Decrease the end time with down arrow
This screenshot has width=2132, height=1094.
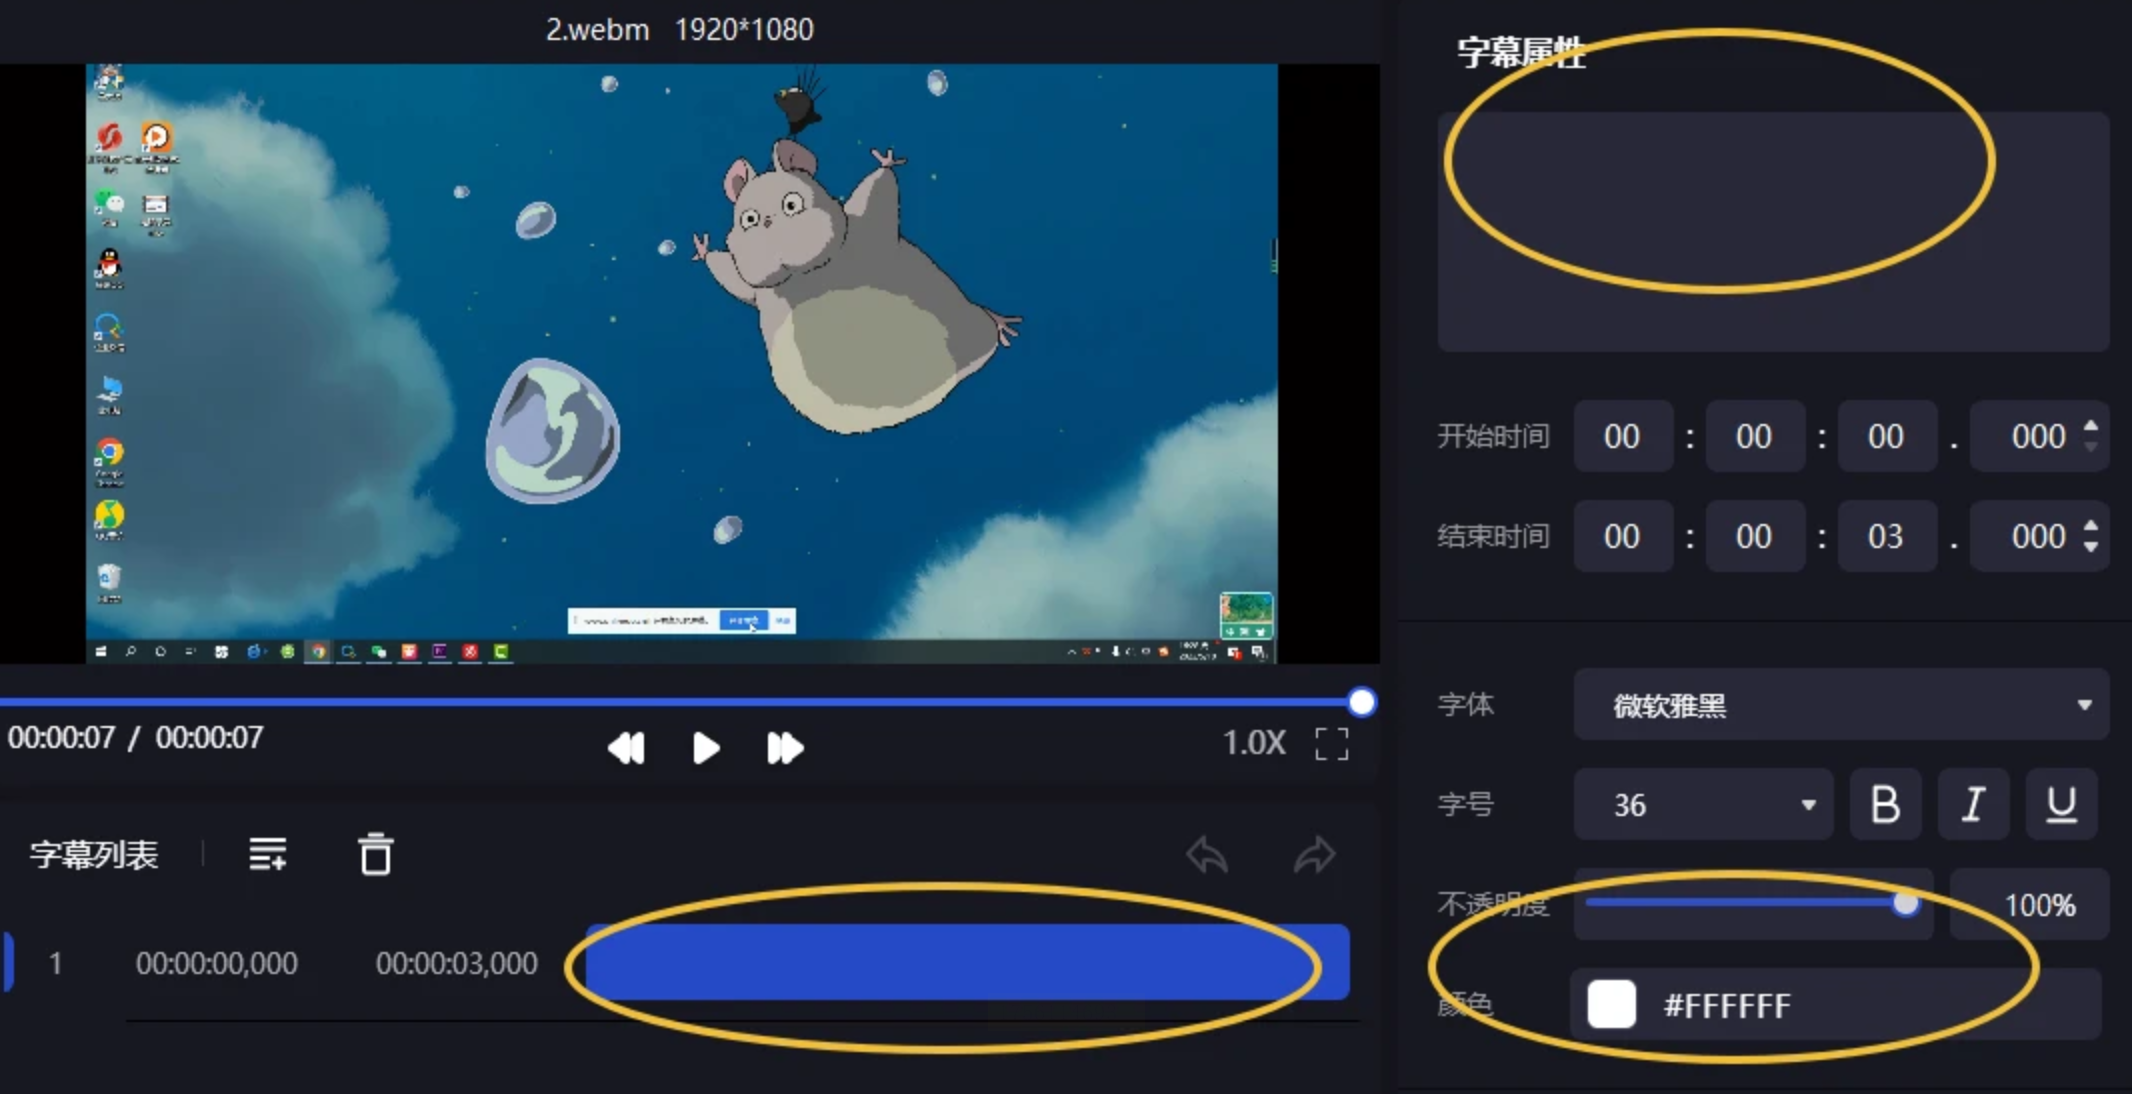click(2091, 546)
